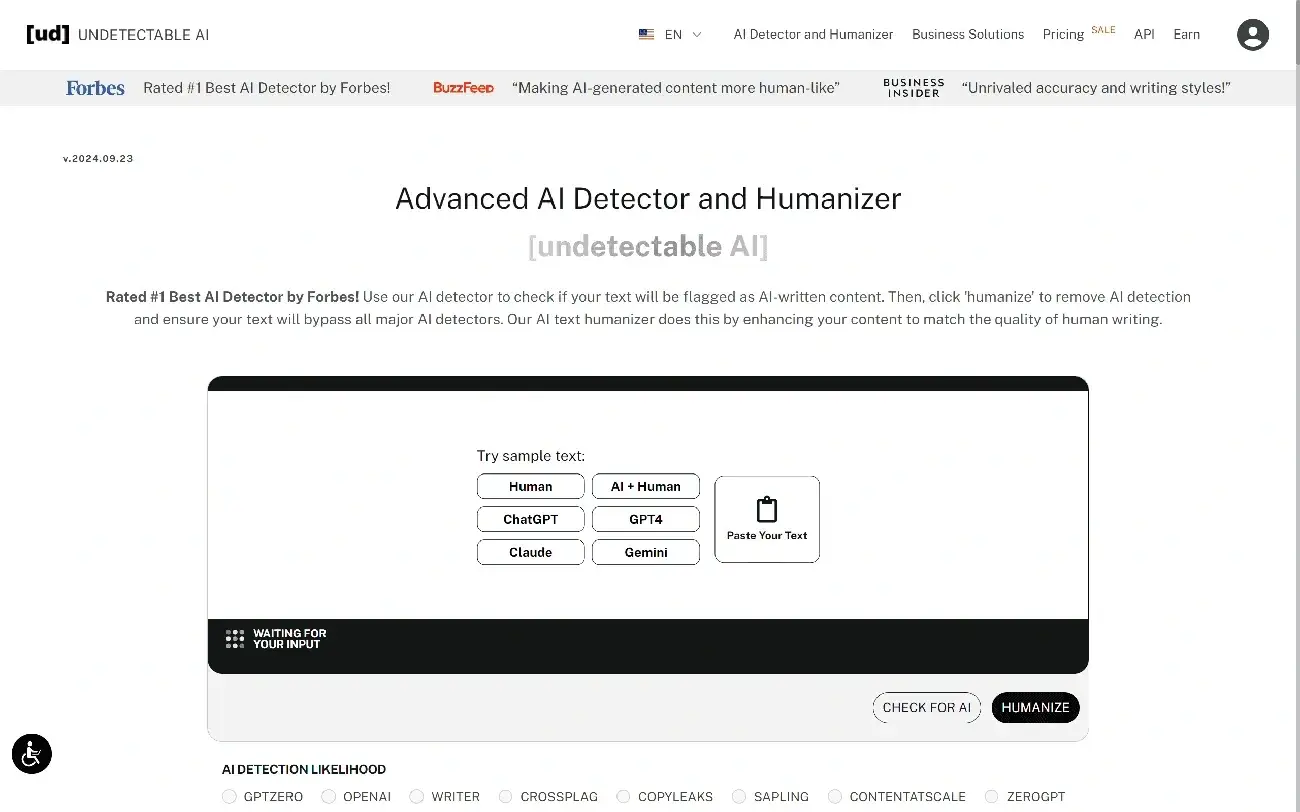Open the API menu link
Screen dimensions: 1300x812
coord(1144,34)
